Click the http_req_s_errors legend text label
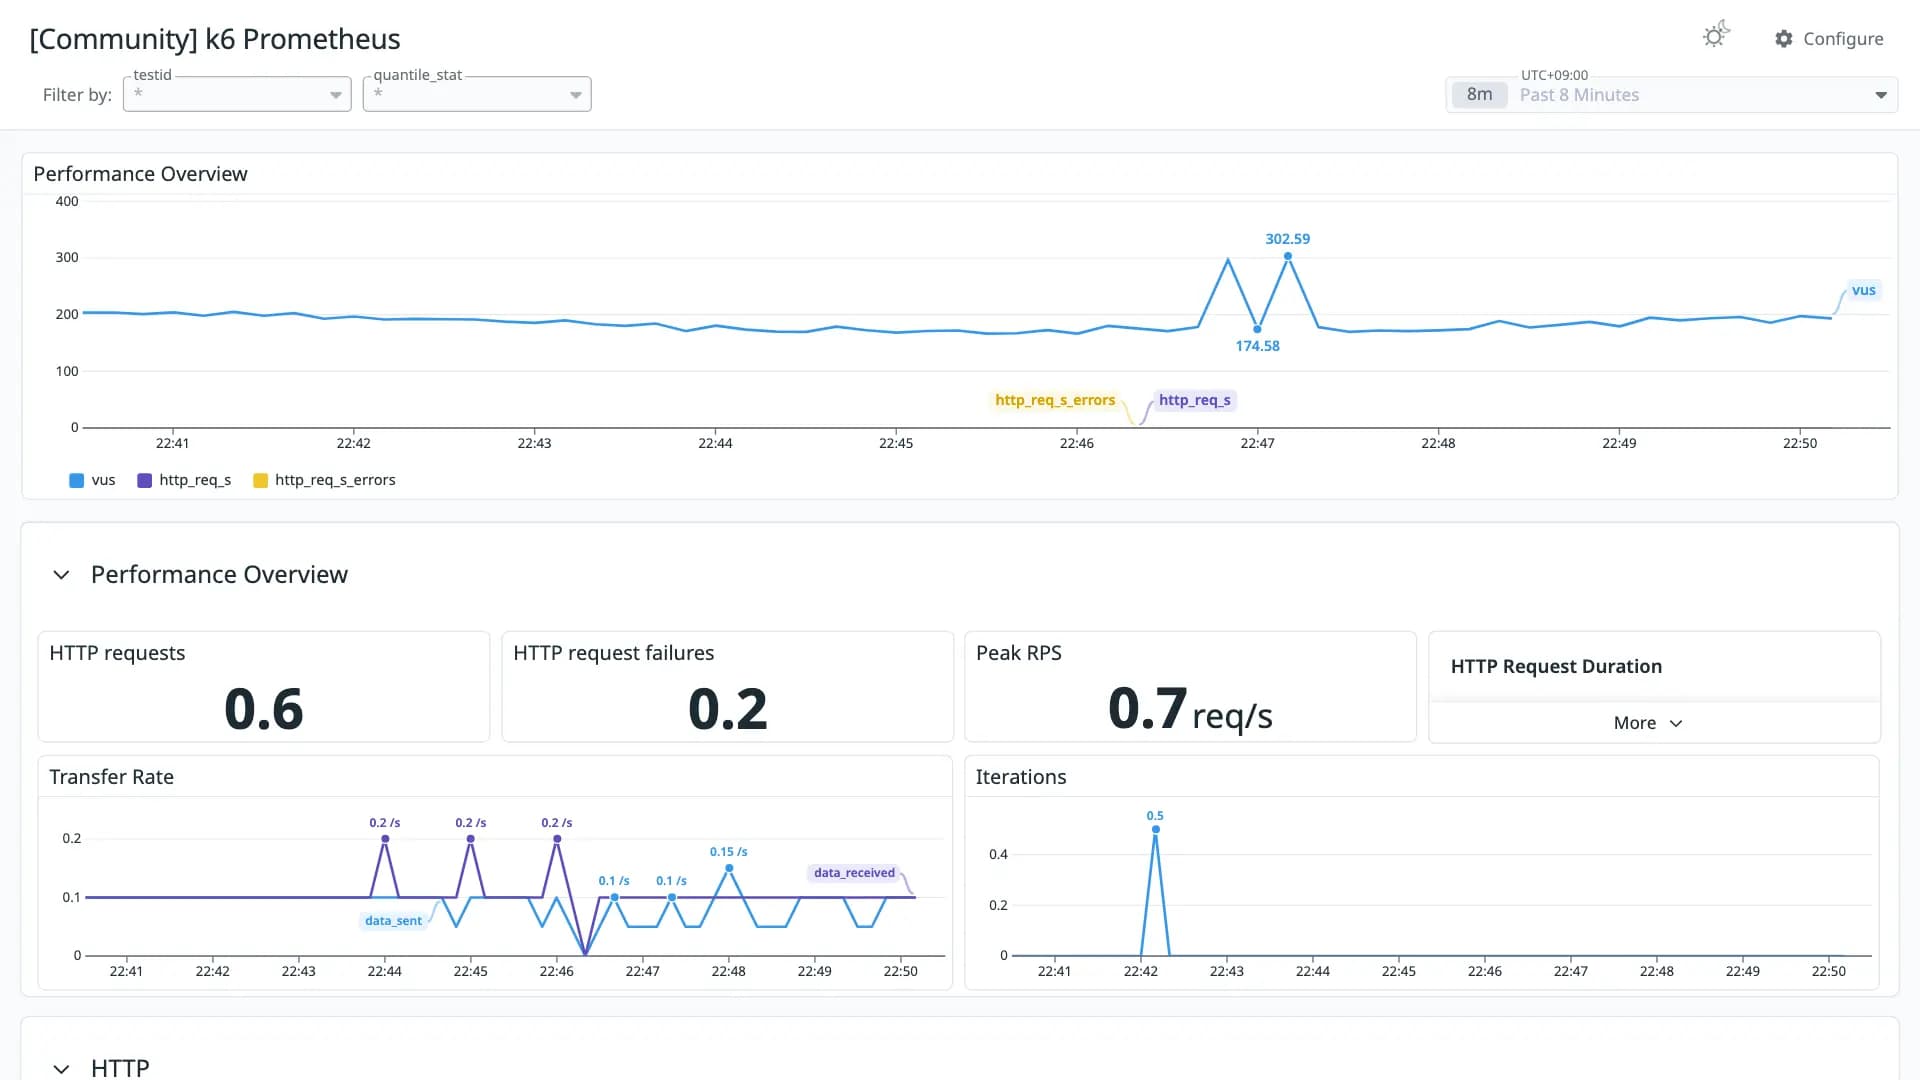Viewport: 1920px width, 1080px height. tap(335, 481)
